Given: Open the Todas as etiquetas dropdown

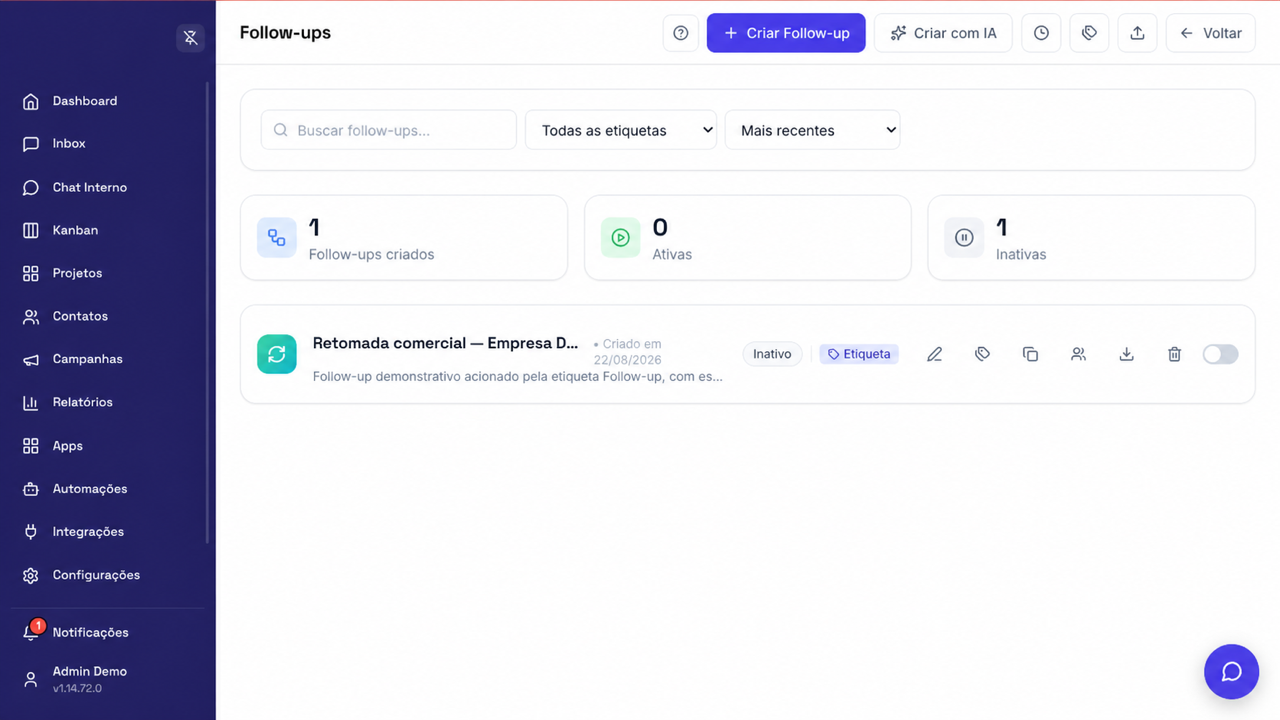Looking at the screenshot, I should [x=621, y=130].
